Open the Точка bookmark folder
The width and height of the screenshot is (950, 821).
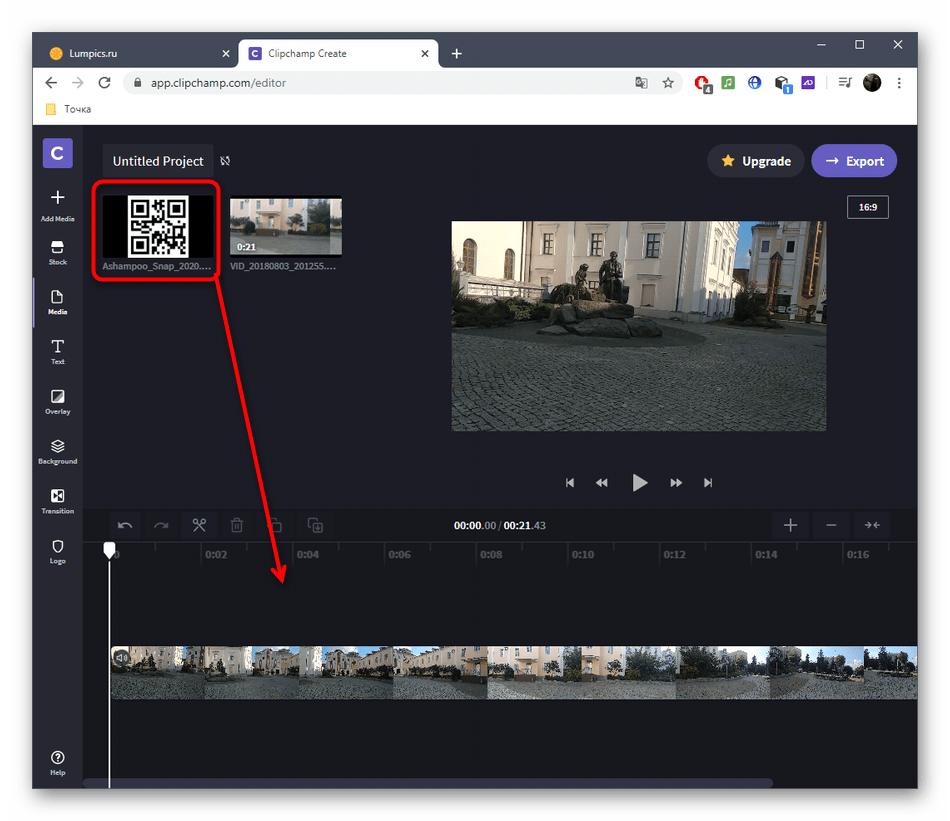68,109
